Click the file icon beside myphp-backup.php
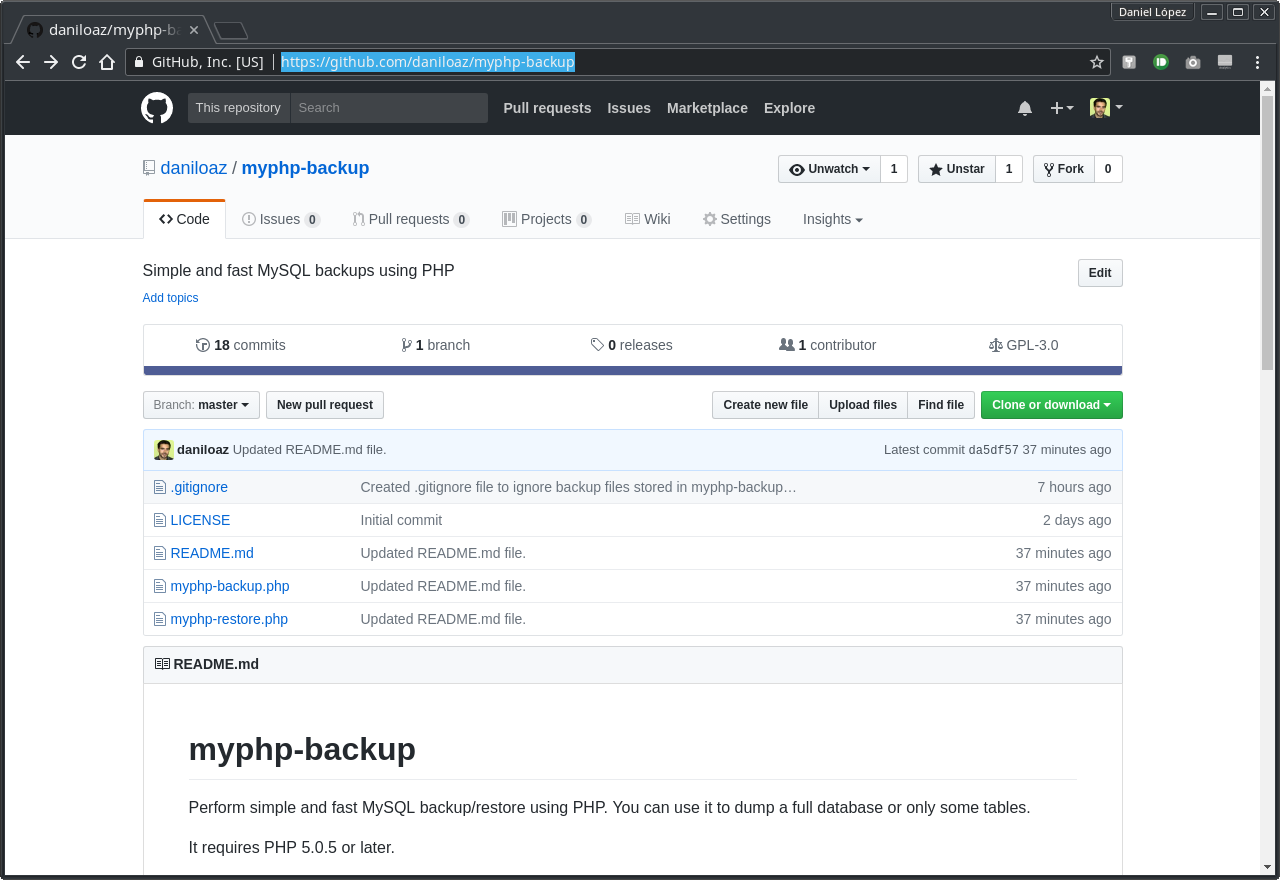 [x=160, y=586]
